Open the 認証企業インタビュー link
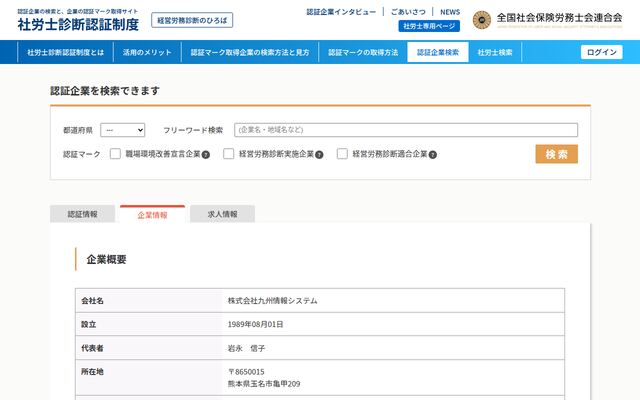This screenshot has width=640, height=400. point(341,12)
